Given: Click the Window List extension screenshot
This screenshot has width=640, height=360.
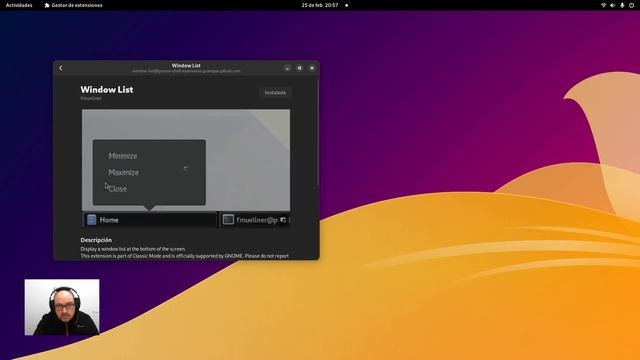Looking at the screenshot, I should (186, 168).
